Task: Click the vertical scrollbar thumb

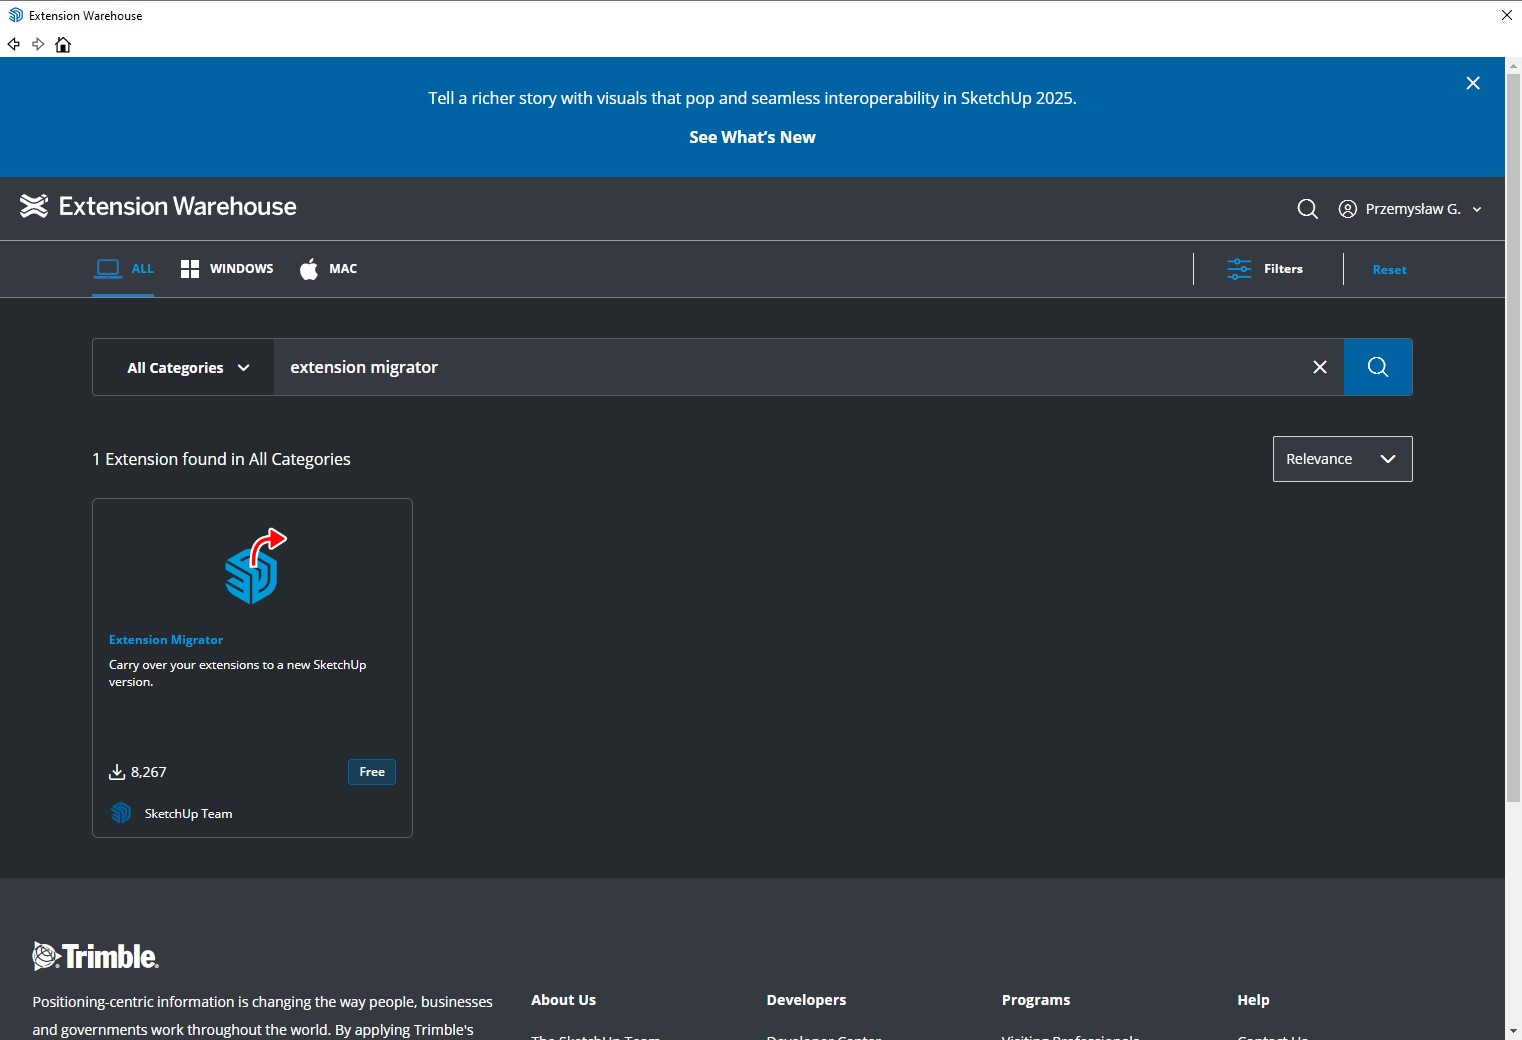Action: click(1513, 437)
